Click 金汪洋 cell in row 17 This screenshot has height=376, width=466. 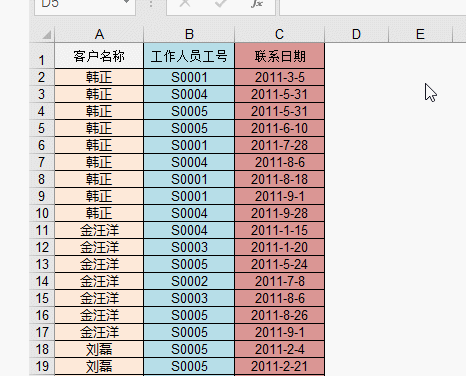point(99,332)
